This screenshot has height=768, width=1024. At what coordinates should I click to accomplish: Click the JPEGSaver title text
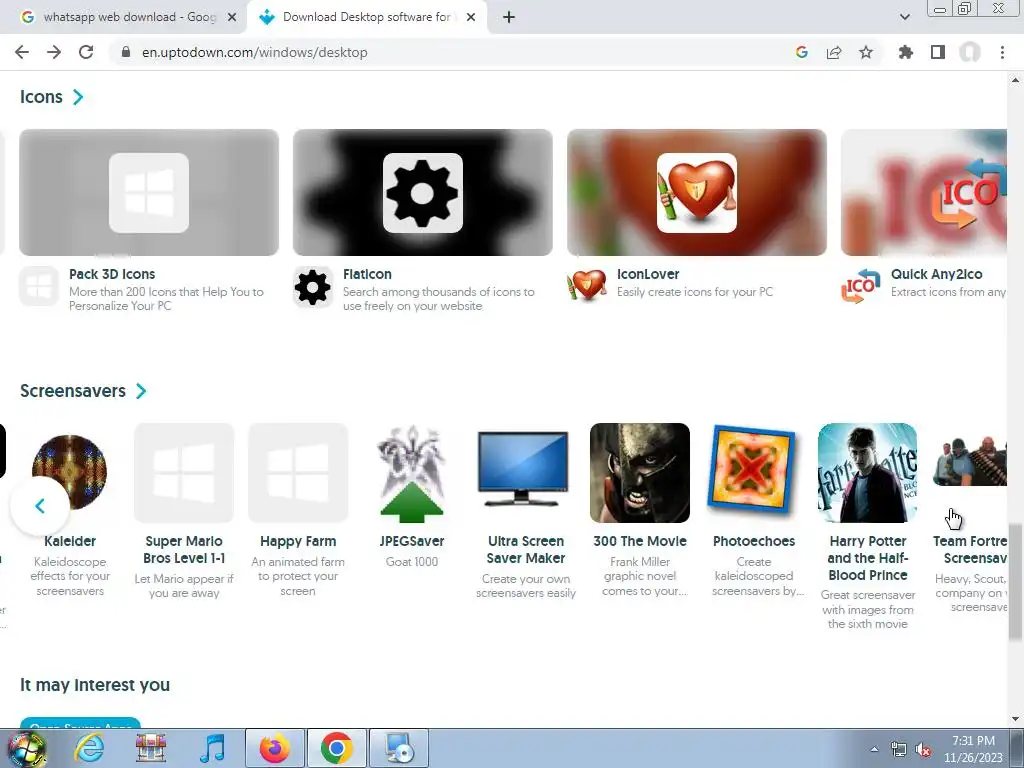click(411, 541)
